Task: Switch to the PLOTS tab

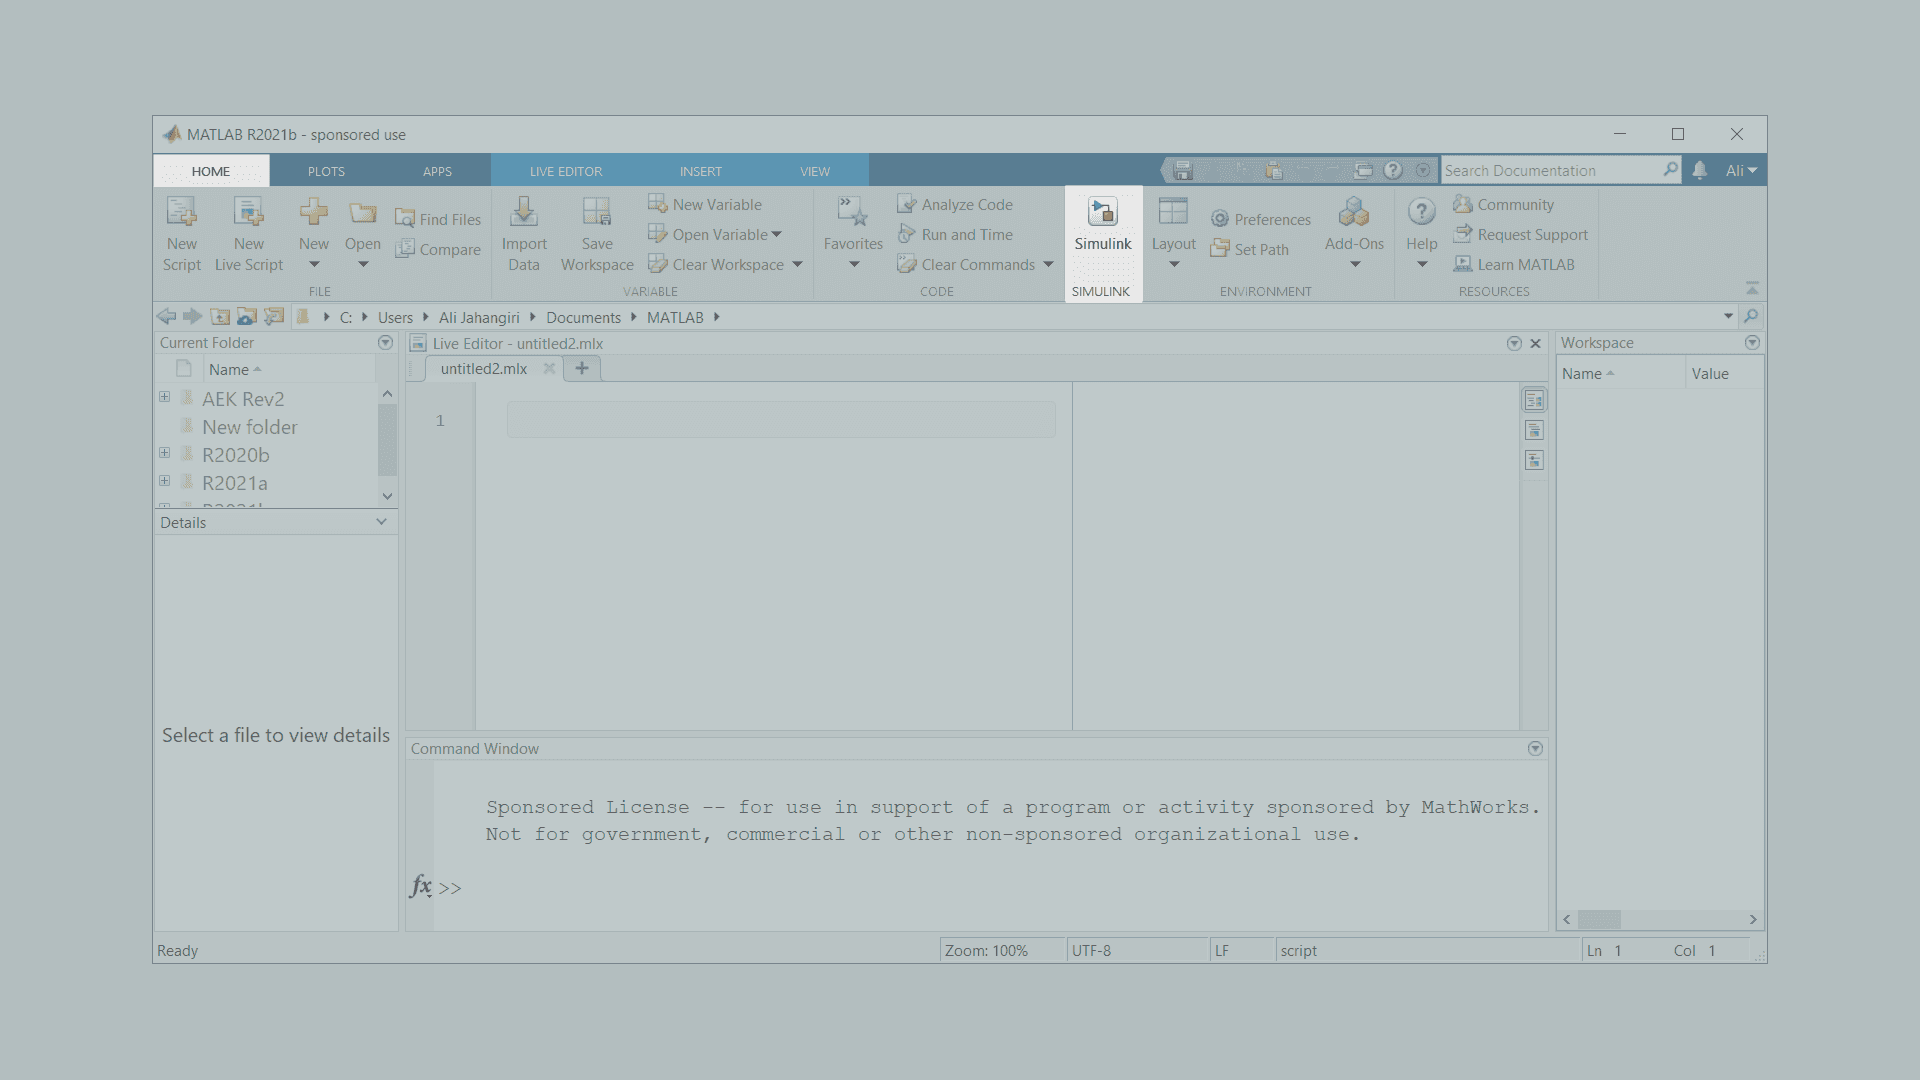Action: coord(326,171)
